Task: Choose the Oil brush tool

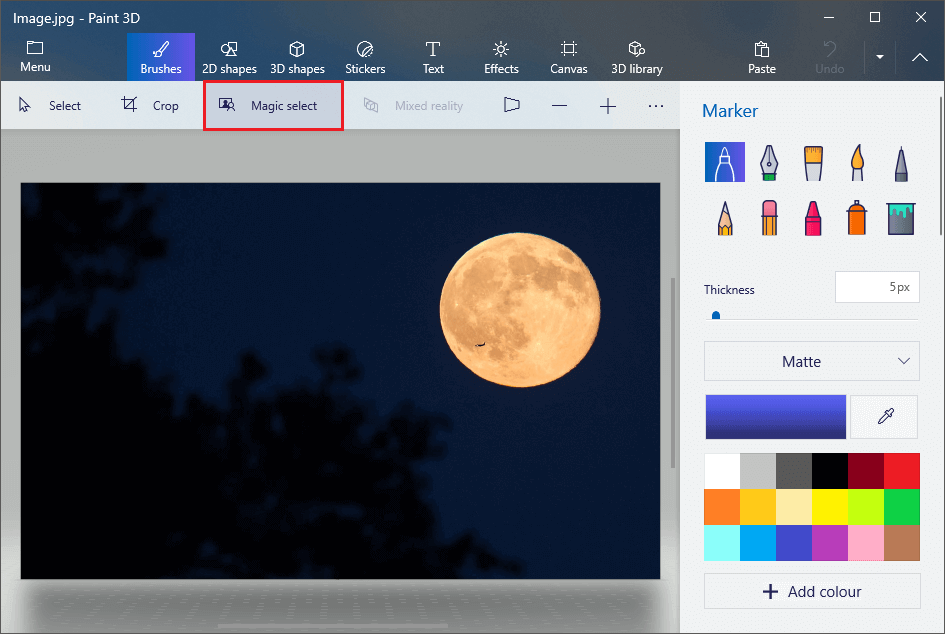Action: click(813, 162)
